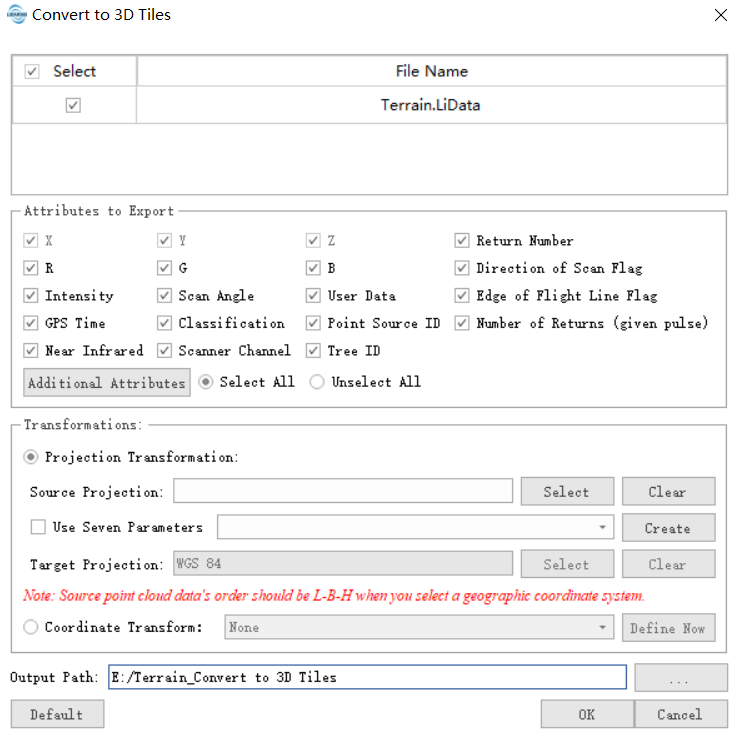
Task: Uncheck the Classification attribute
Action: (x=164, y=323)
